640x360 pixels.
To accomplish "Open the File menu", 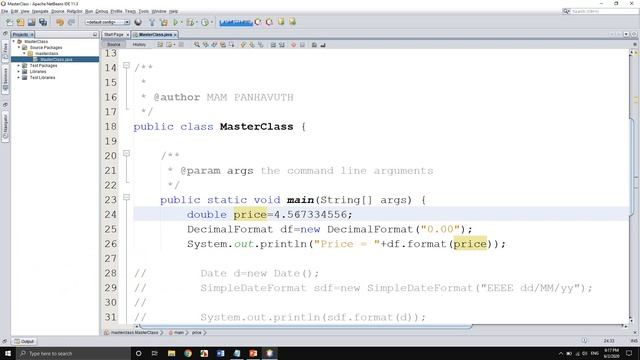I will [x=4, y=11].
